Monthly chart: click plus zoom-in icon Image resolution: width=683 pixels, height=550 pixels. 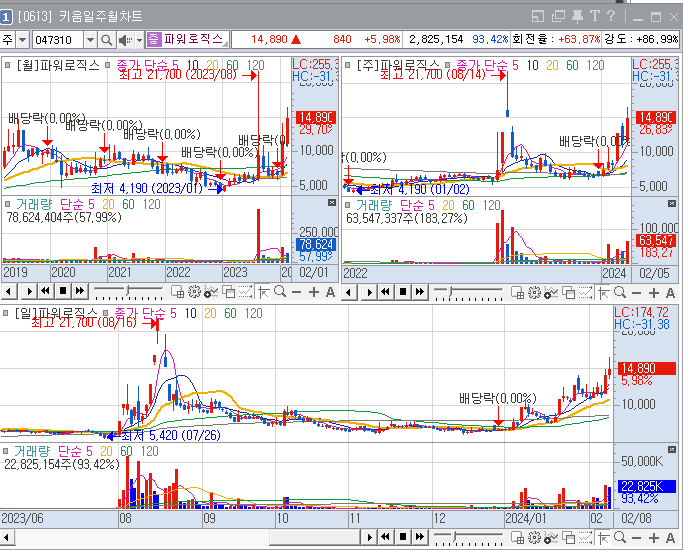tap(314, 292)
